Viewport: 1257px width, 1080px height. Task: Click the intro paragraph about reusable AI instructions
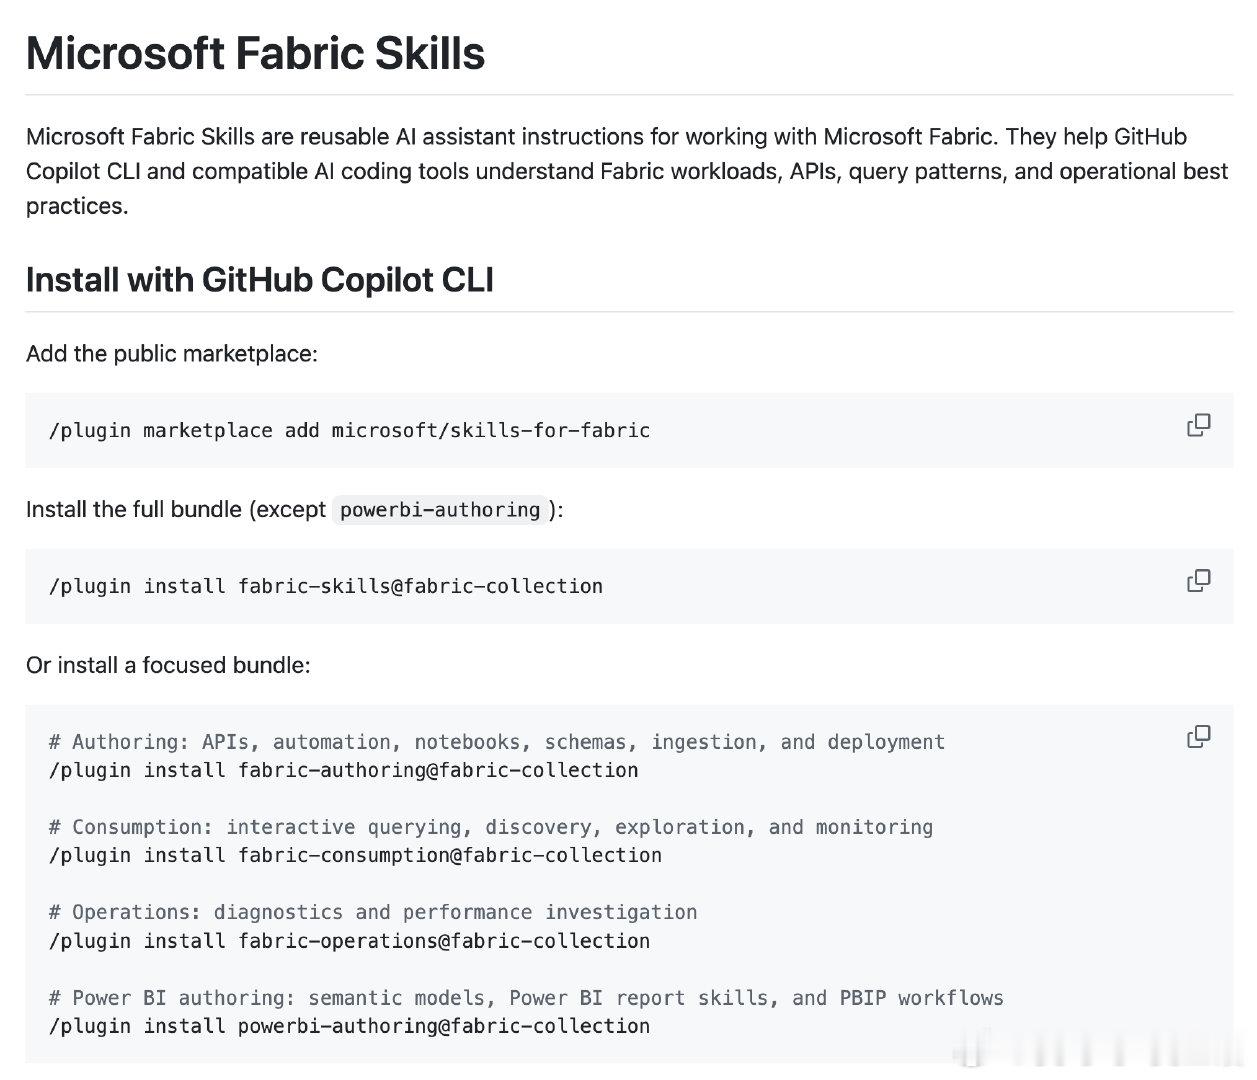tap(627, 171)
